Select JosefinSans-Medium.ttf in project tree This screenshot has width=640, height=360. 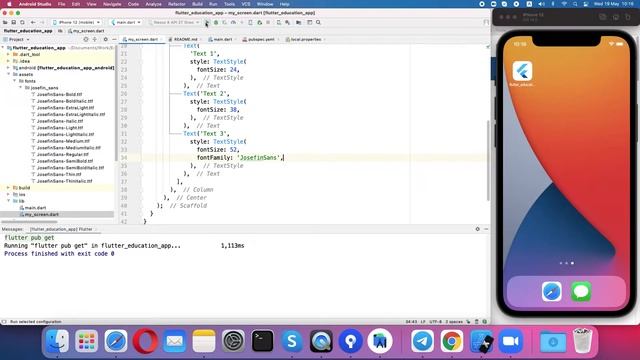click(63, 141)
